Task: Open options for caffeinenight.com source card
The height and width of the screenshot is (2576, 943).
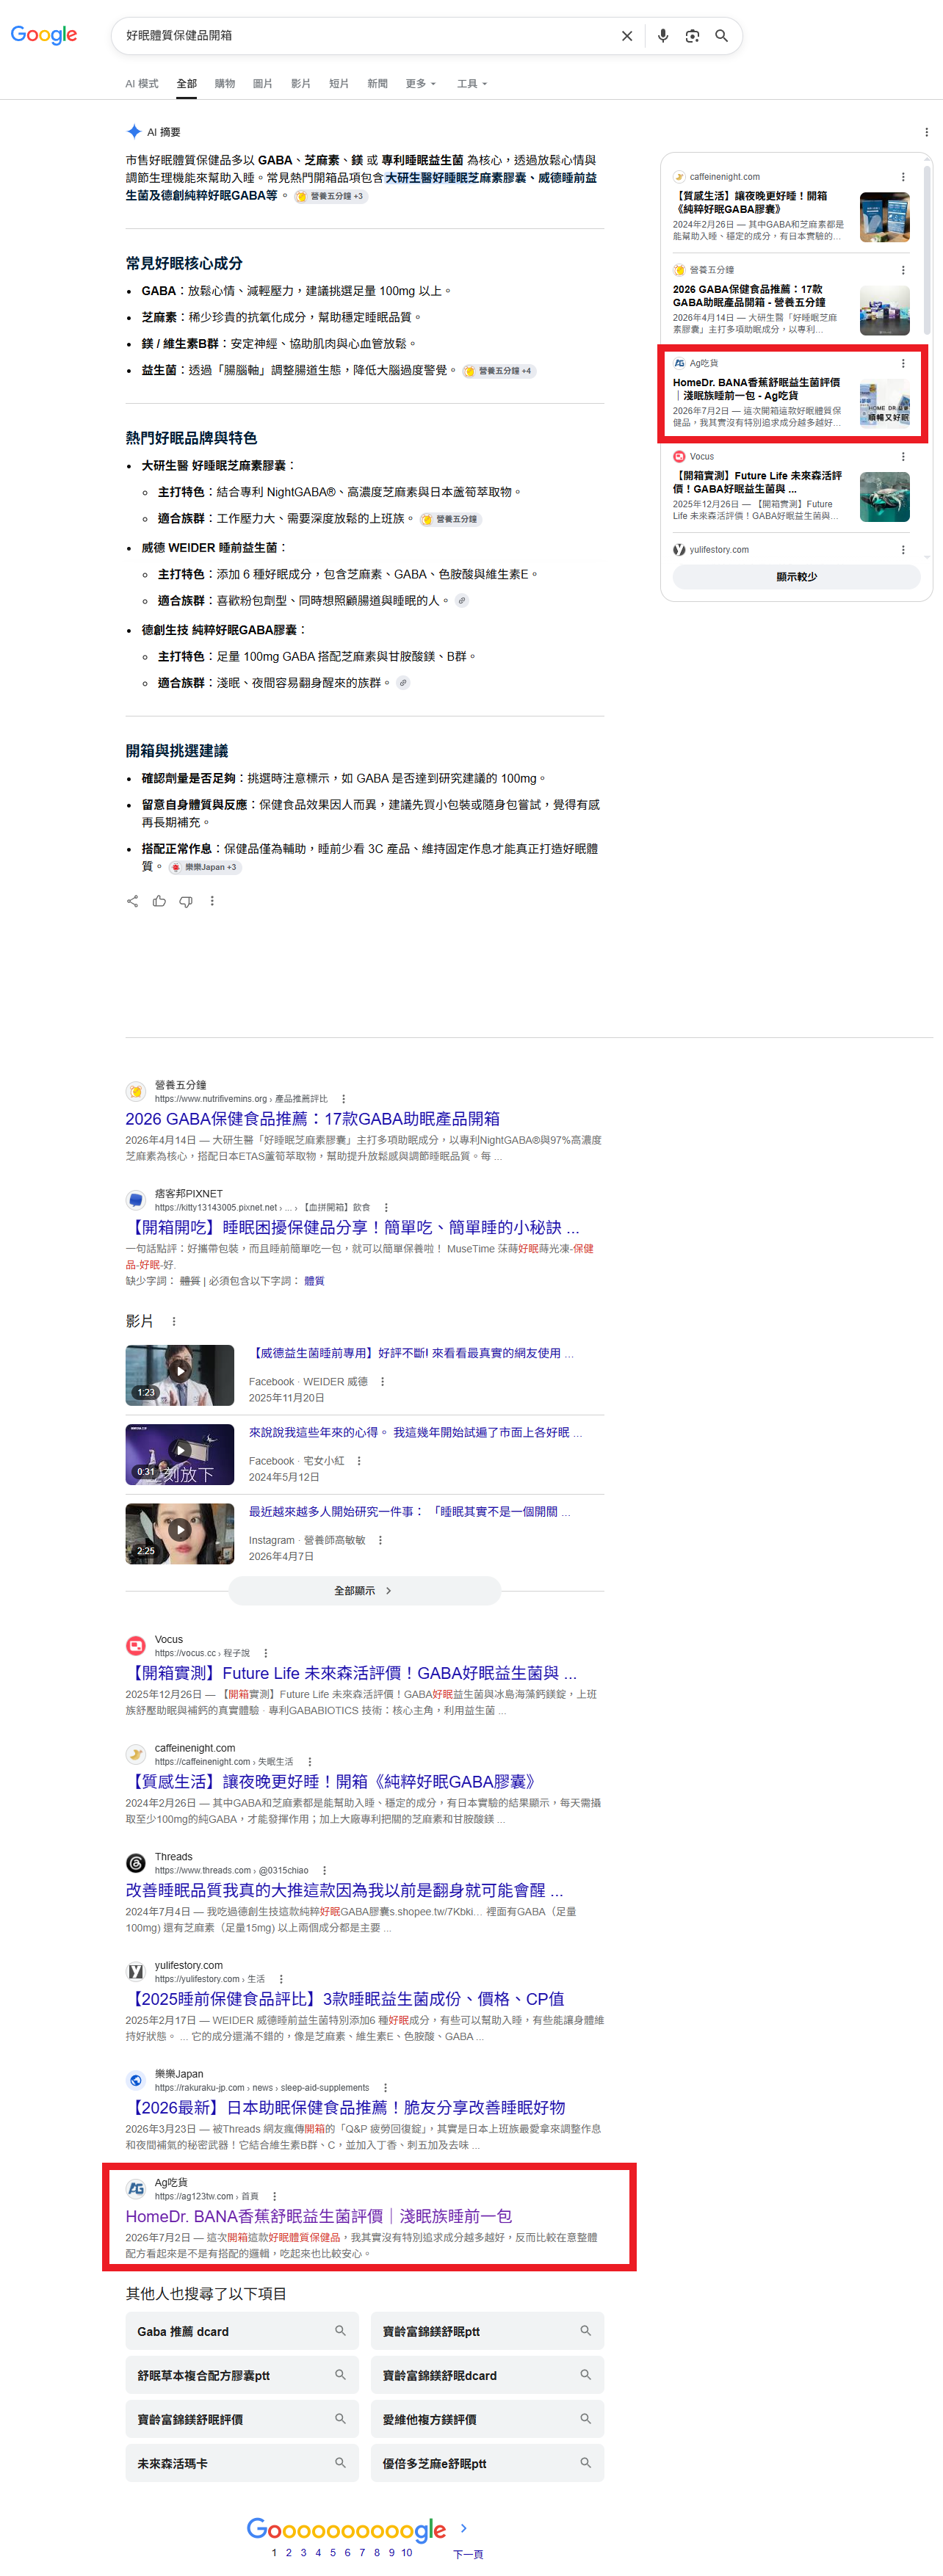Action: tap(903, 177)
